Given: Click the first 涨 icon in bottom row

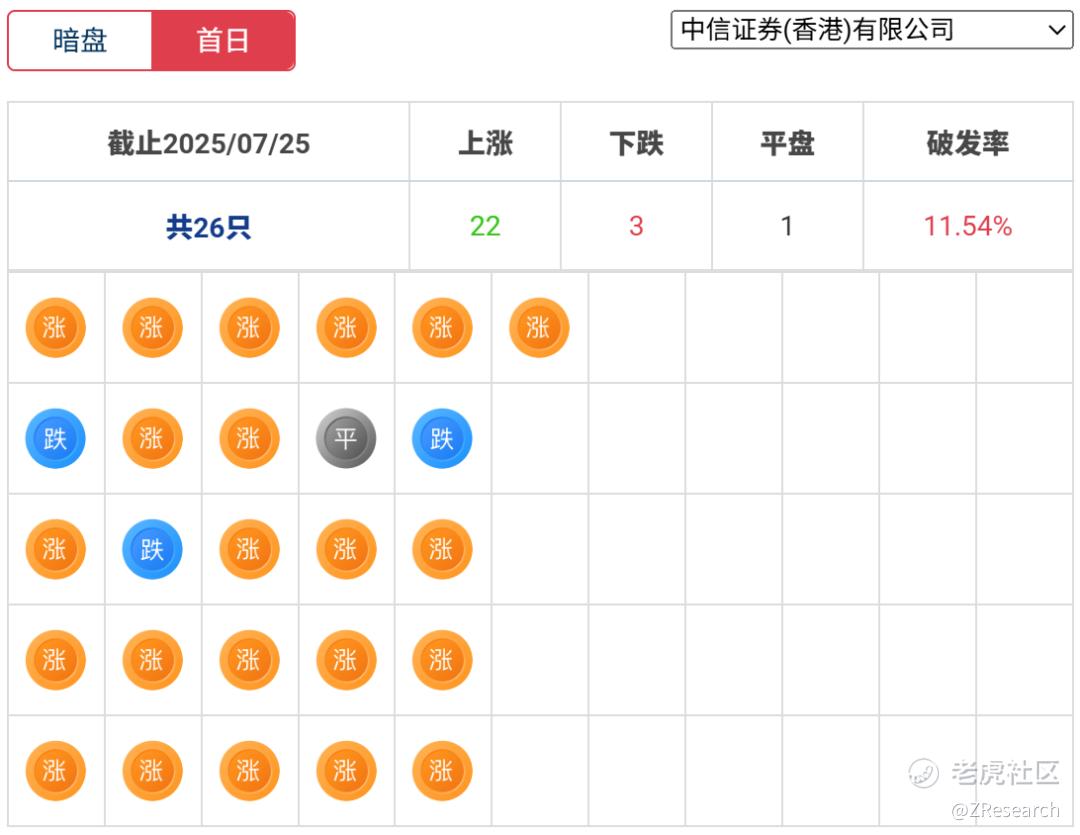Looking at the screenshot, I should [x=55, y=771].
